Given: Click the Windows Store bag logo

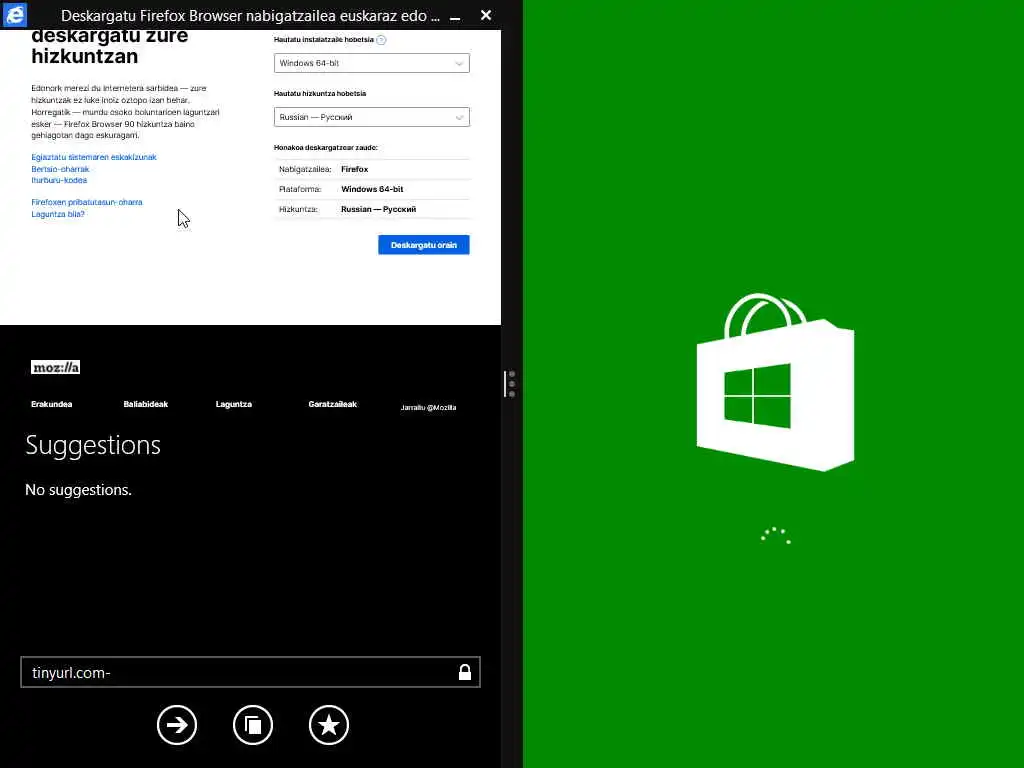Looking at the screenshot, I should click(x=775, y=382).
